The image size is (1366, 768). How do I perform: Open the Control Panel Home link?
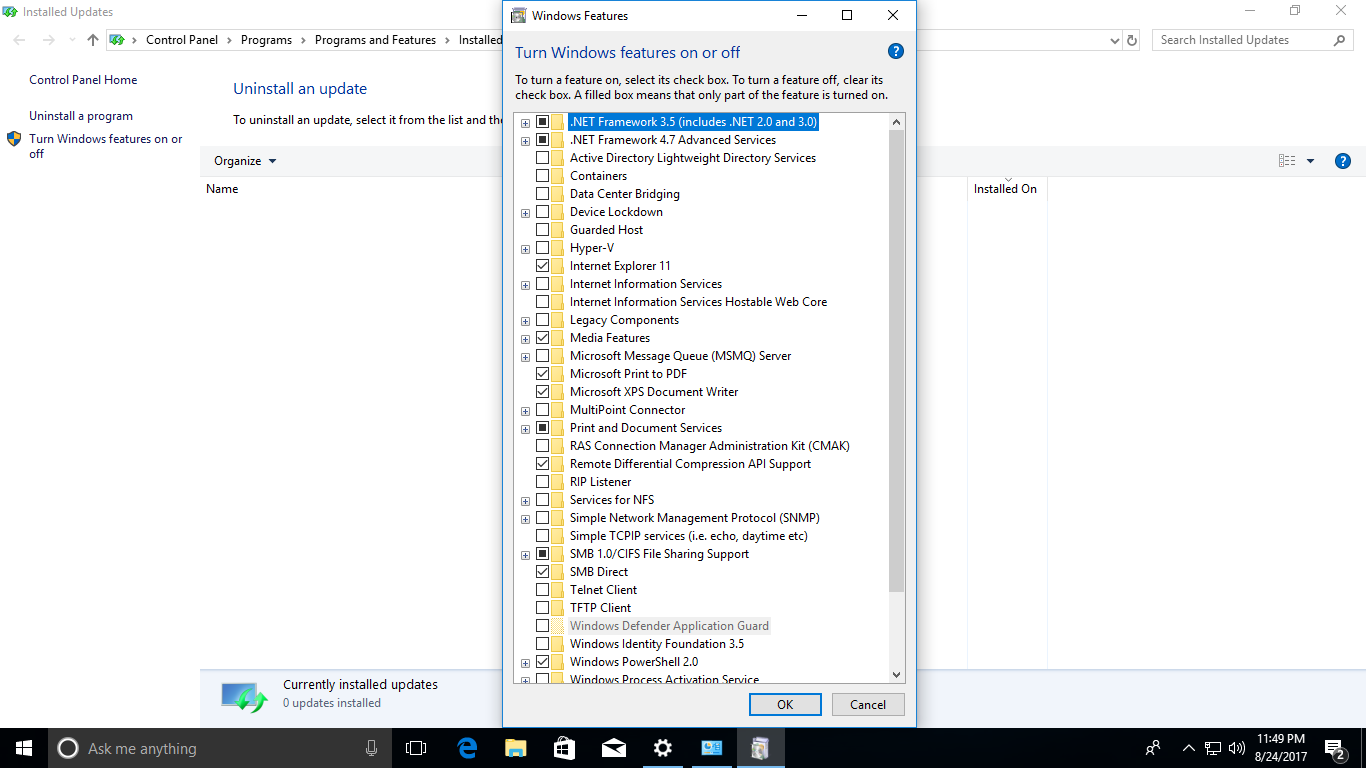(x=83, y=80)
